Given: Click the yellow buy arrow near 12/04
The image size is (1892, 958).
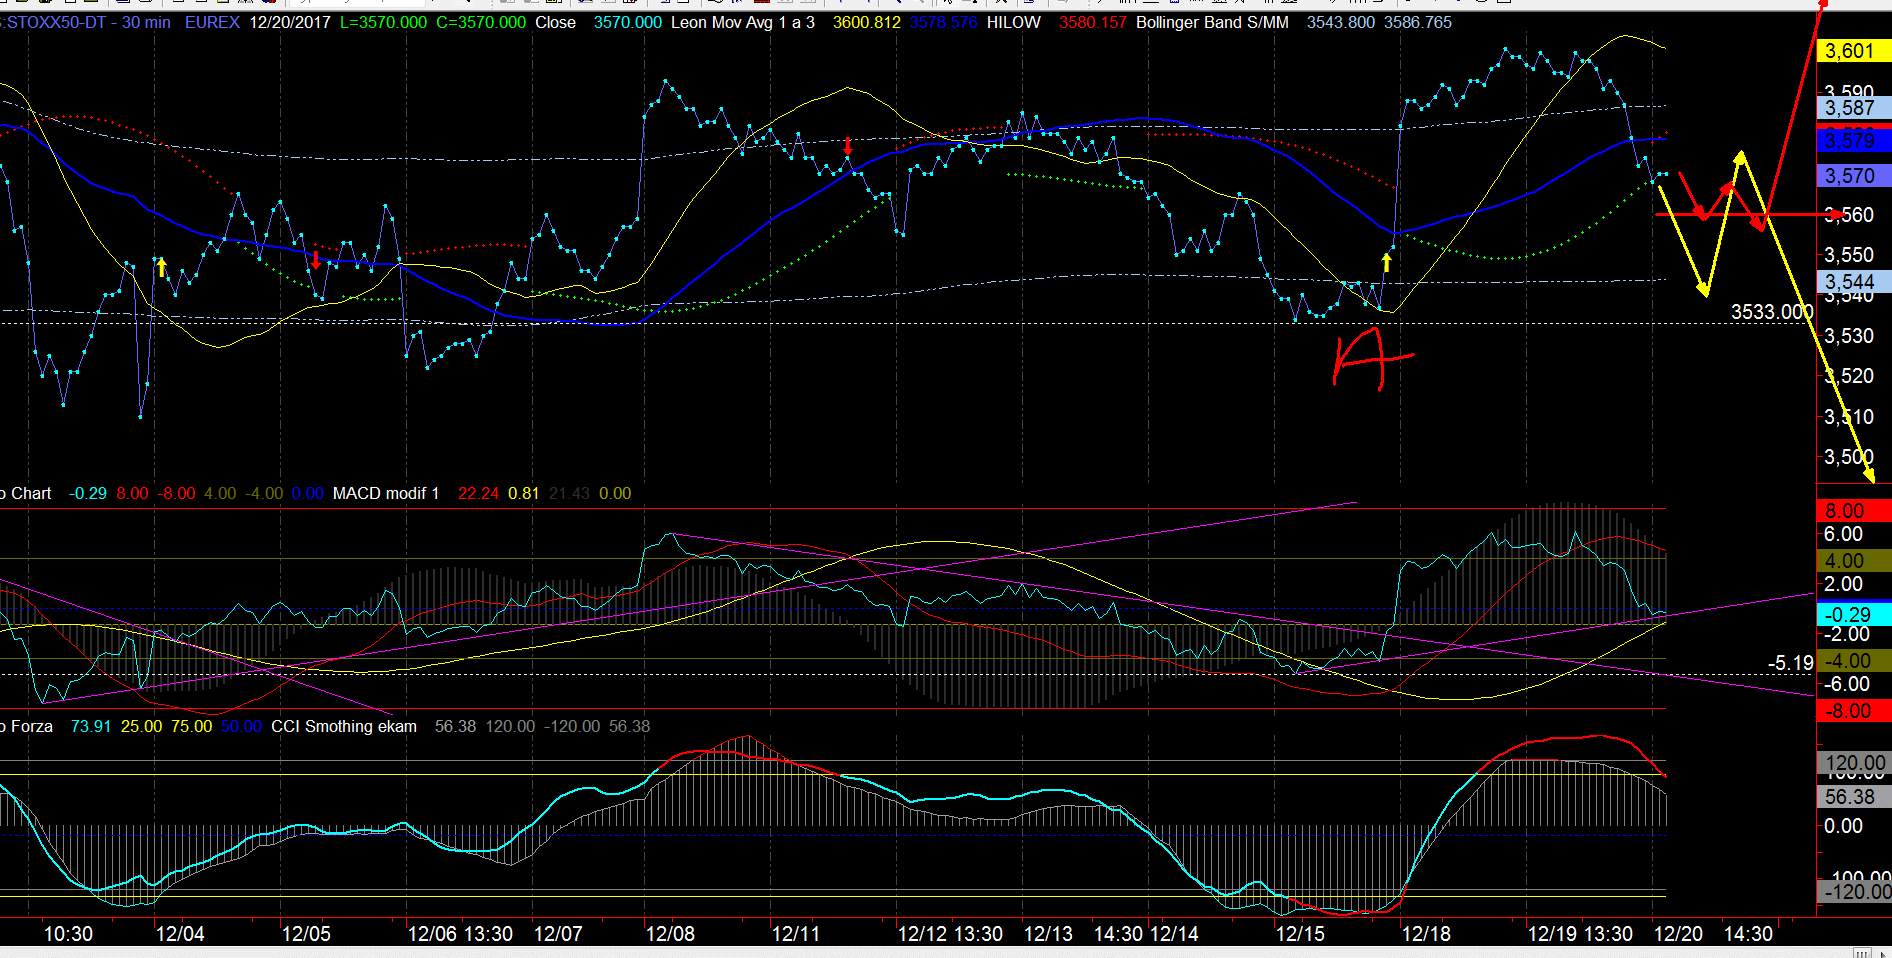Looking at the screenshot, I should tap(162, 267).
